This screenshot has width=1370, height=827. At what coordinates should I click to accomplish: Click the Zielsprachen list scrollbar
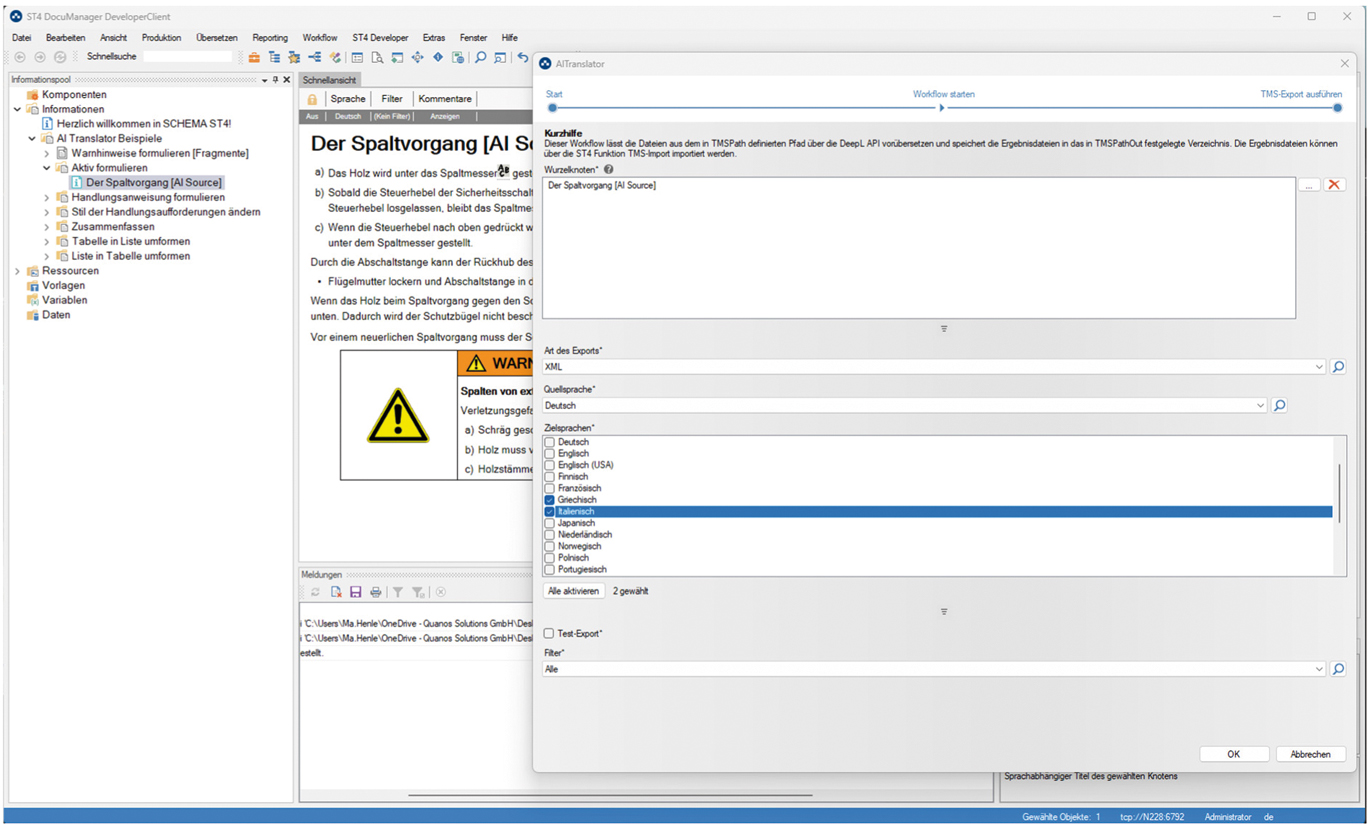[x=1339, y=490]
